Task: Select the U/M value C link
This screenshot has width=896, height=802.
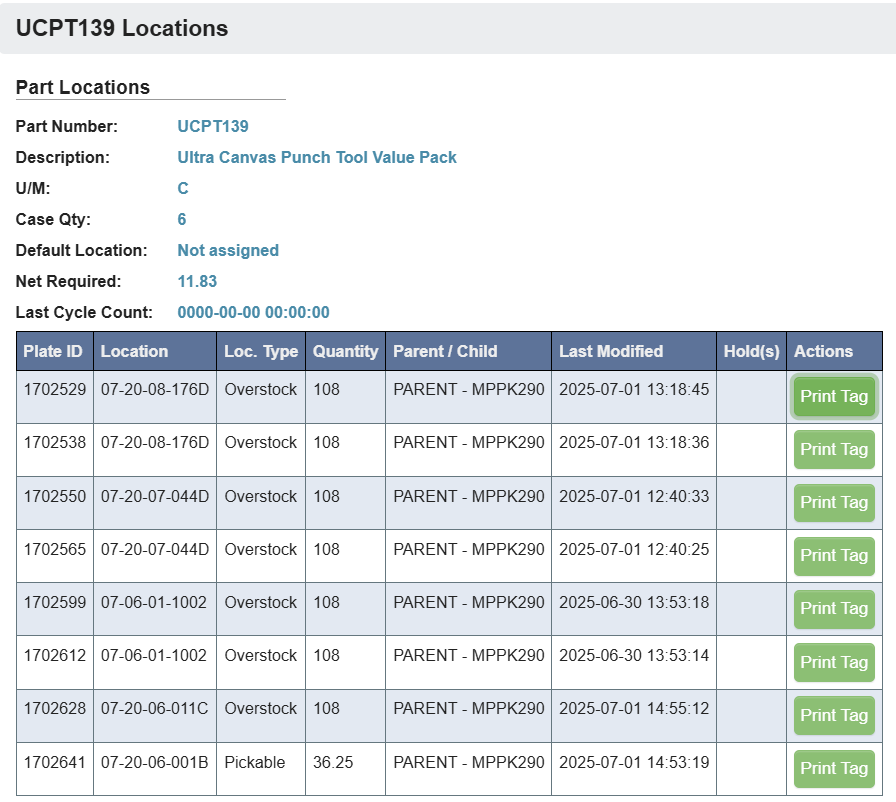Action: (181, 188)
